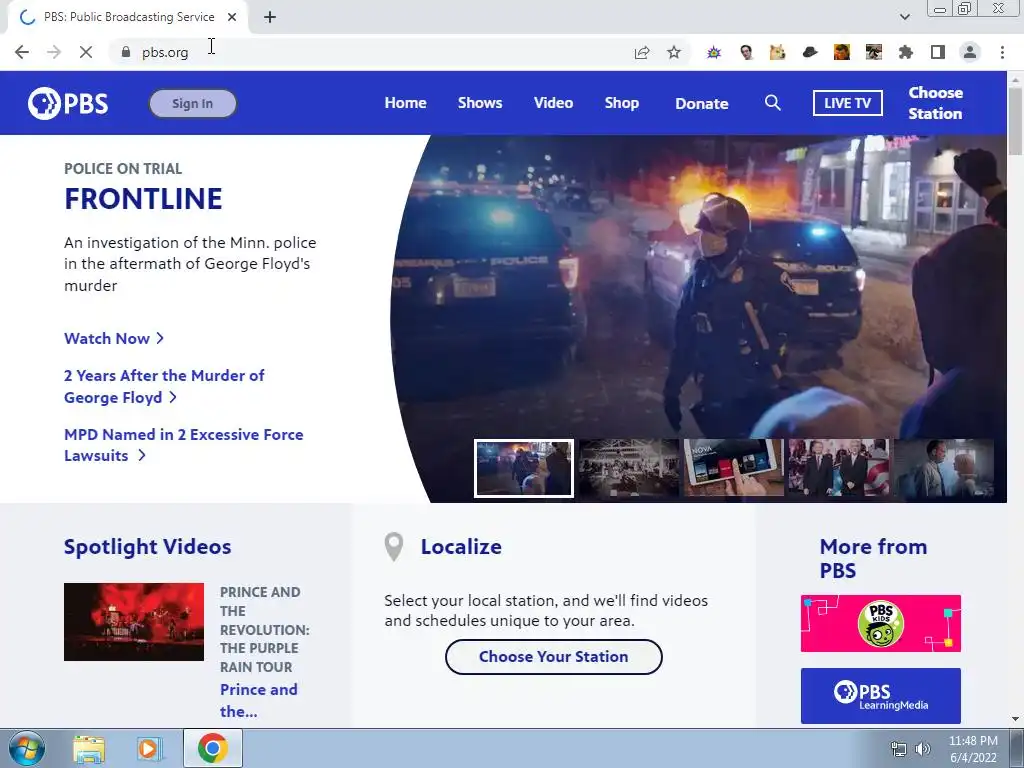This screenshot has width=1024, height=768.
Task: Select the last carousel thumbnail
Action: pos(944,468)
